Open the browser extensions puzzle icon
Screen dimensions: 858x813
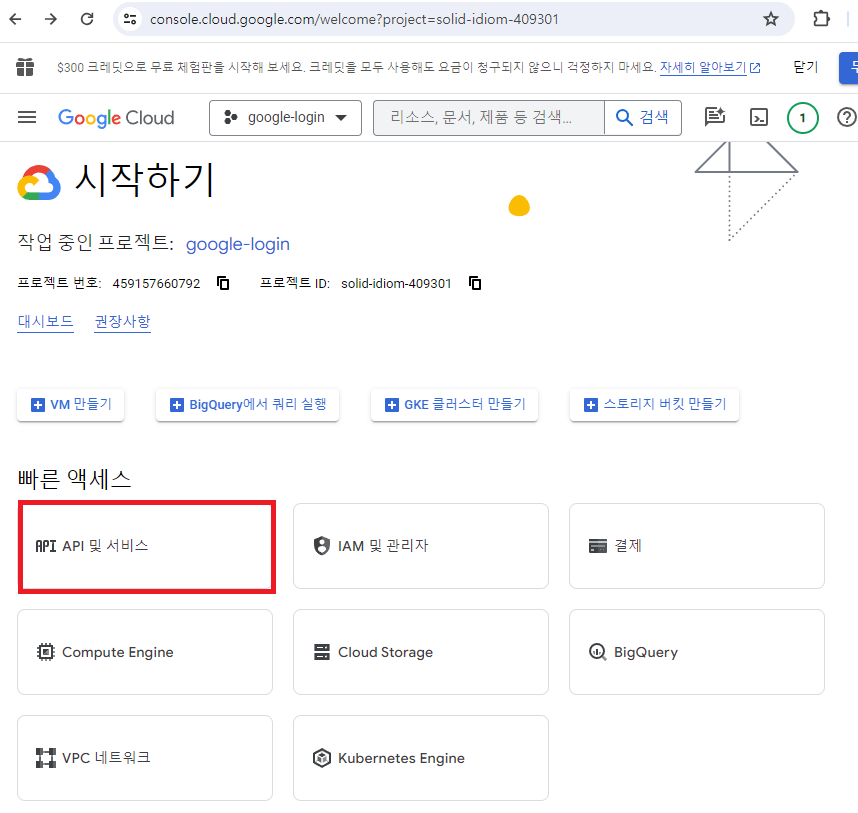pos(821,19)
